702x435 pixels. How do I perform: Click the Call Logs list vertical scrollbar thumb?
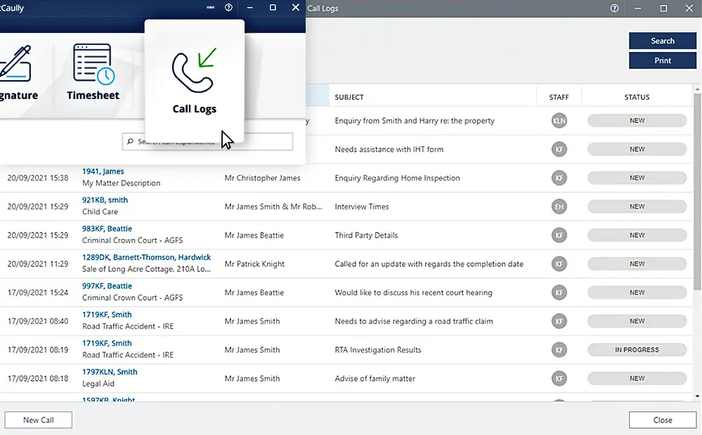(x=697, y=192)
